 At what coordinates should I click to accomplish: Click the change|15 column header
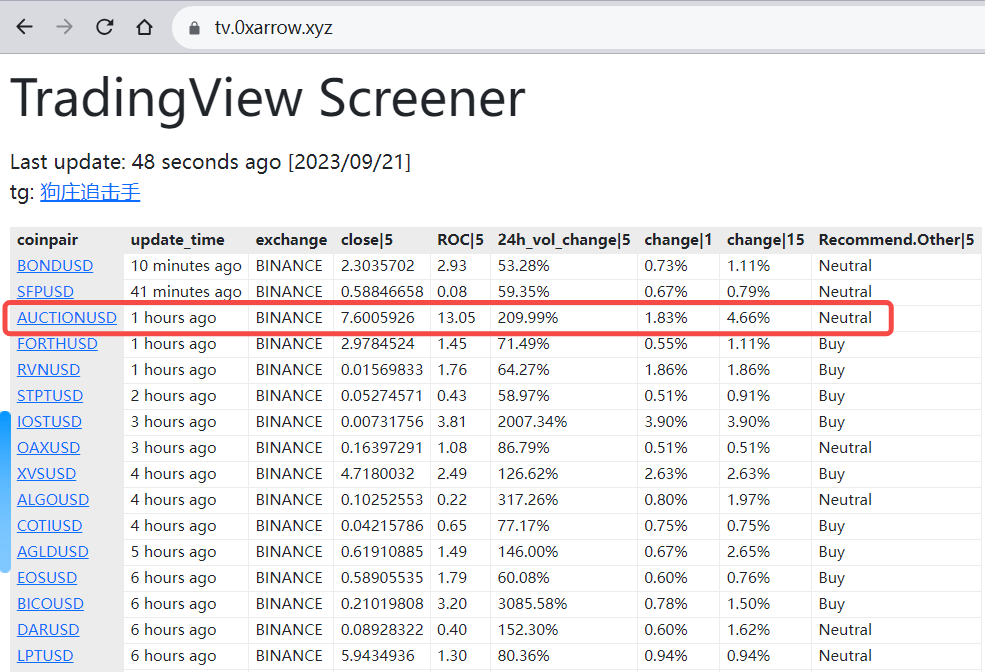[x=765, y=240]
